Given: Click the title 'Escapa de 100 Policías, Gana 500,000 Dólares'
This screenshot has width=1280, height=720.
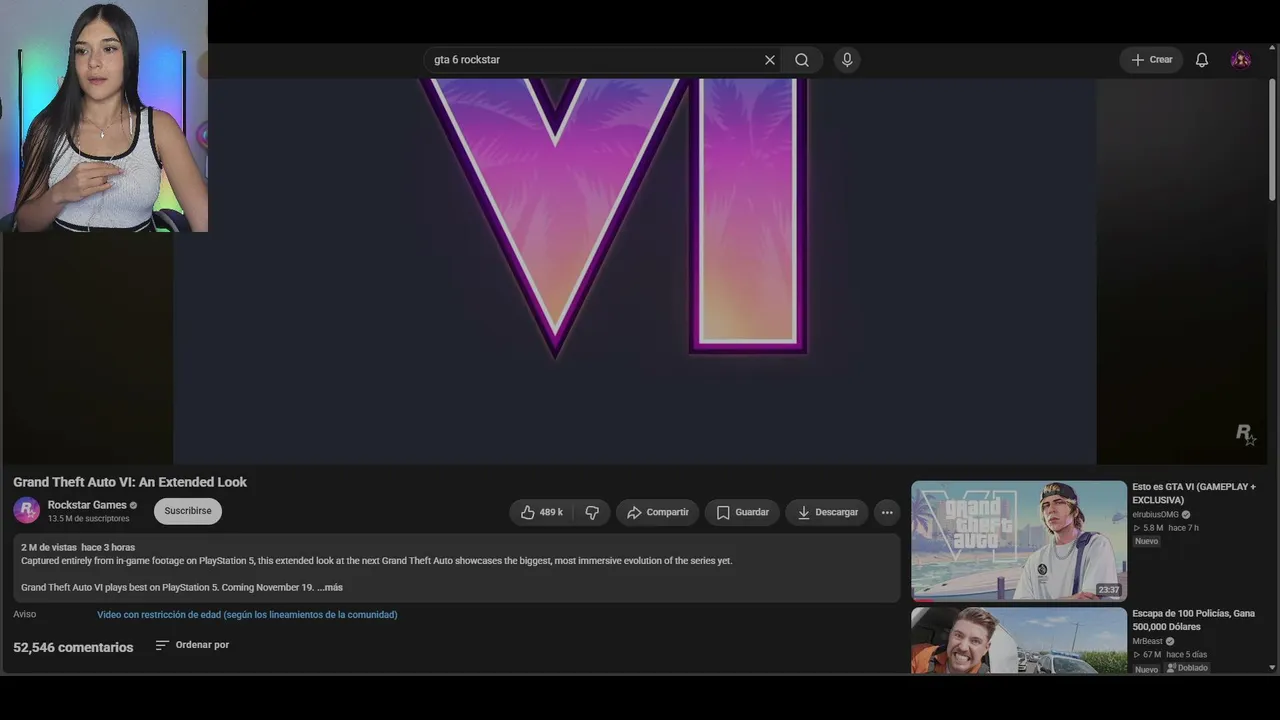Looking at the screenshot, I should click(x=1193, y=620).
